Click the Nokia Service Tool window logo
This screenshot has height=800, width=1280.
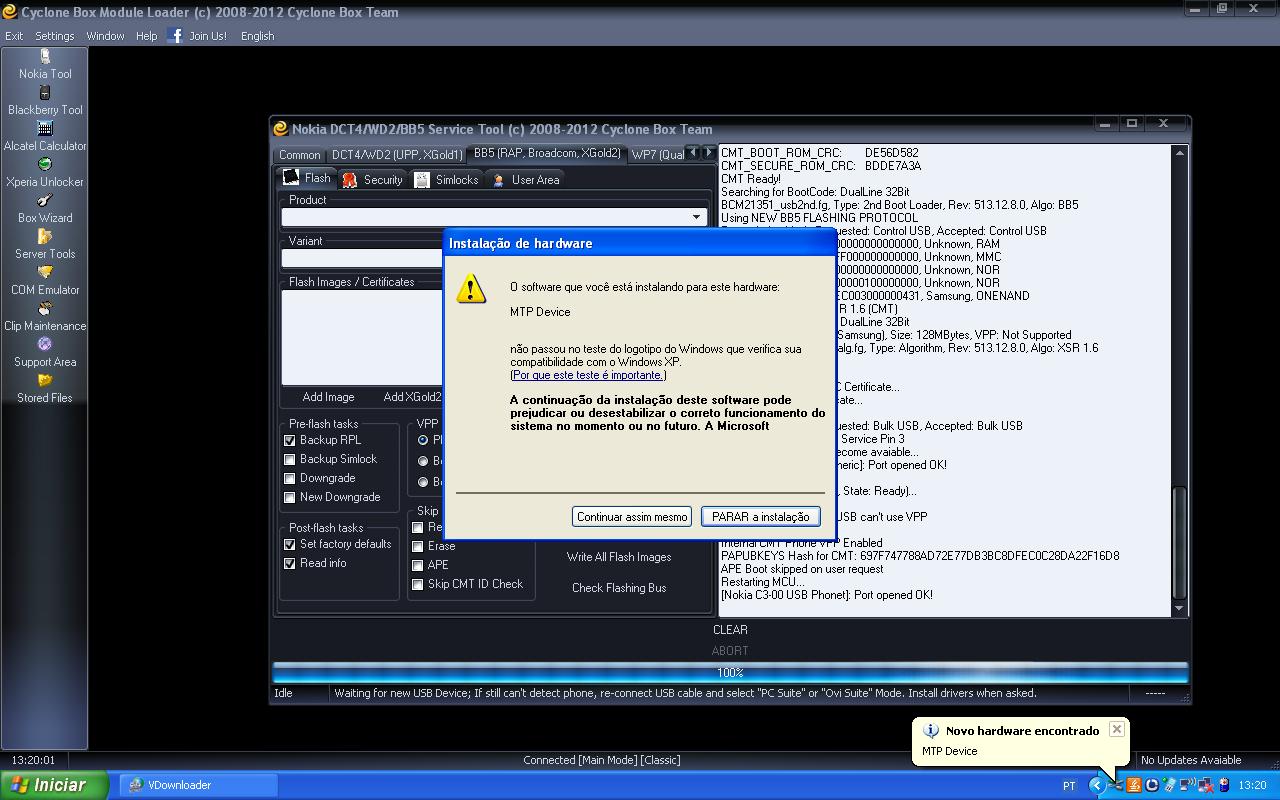280,128
